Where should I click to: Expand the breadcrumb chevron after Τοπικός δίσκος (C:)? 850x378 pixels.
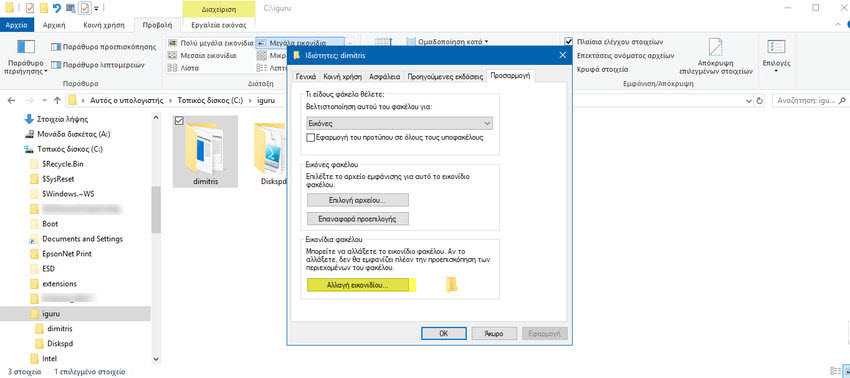tap(250, 101)
